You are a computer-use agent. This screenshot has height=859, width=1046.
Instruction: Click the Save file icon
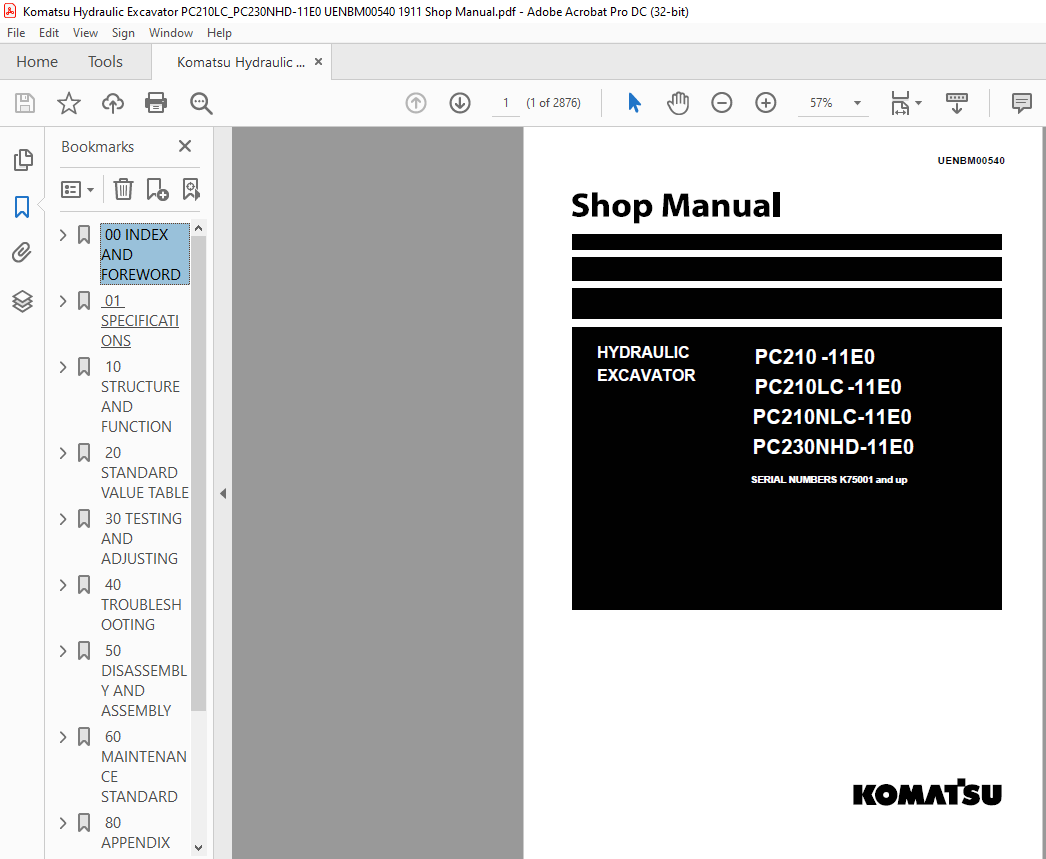tap(25, 103)
